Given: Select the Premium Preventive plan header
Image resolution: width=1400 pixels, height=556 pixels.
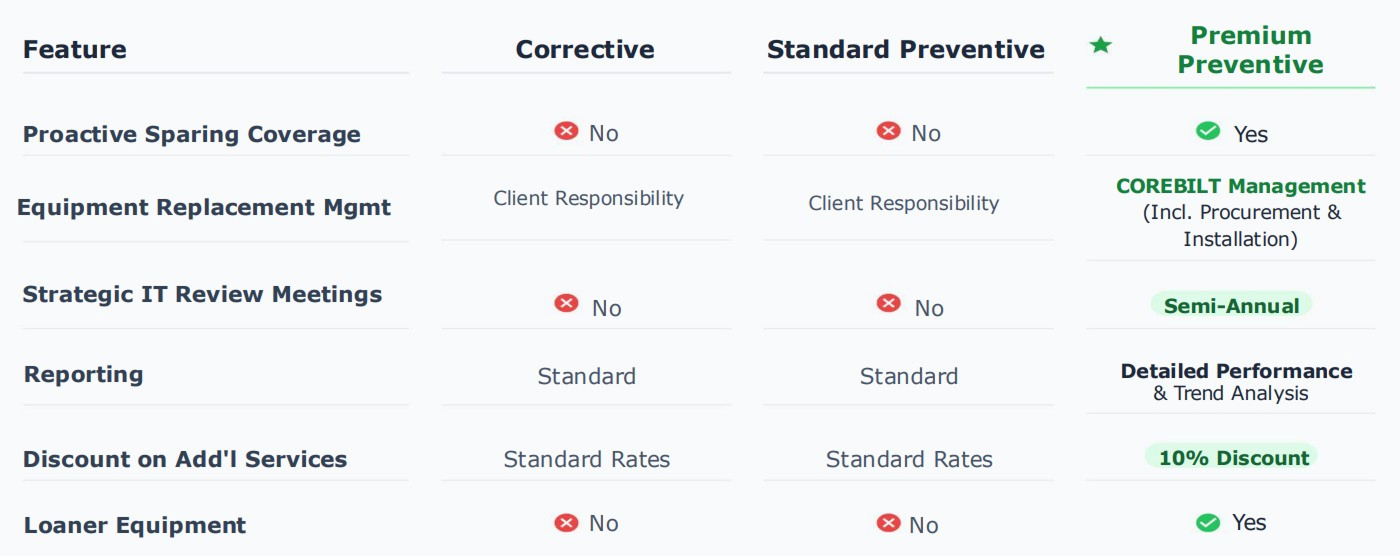Looking at the screenshot, I should click(1250, 50).
